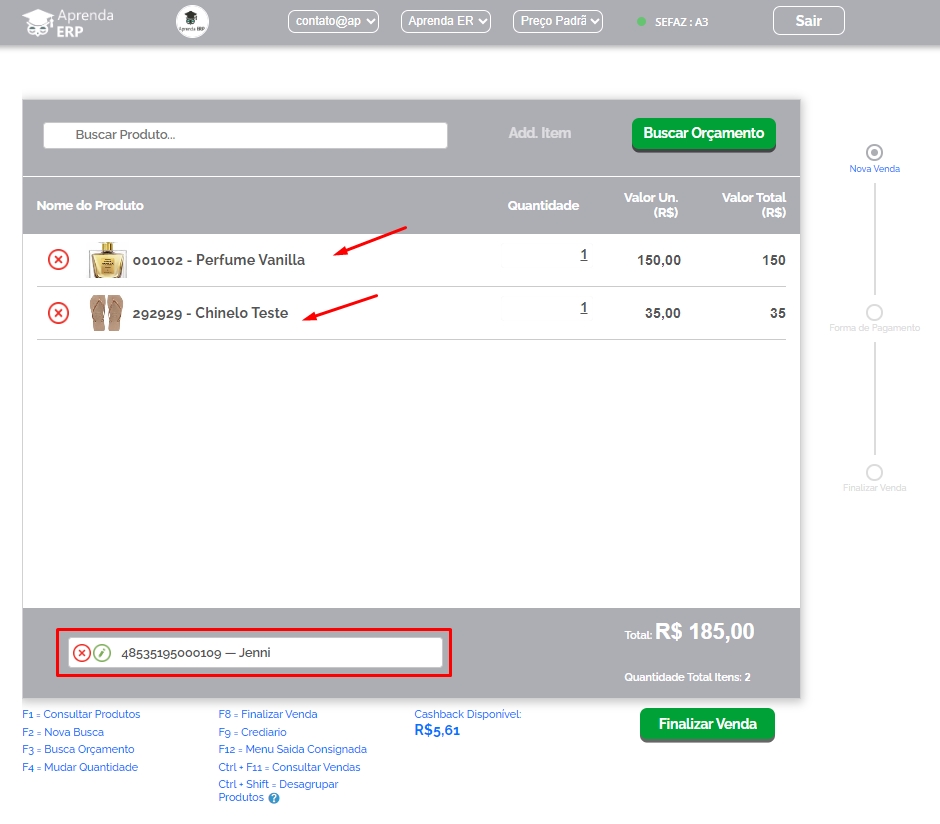Open help icon beside Desagrupar Produtos
Screen dimensions: 940x824
coord(274,798)
